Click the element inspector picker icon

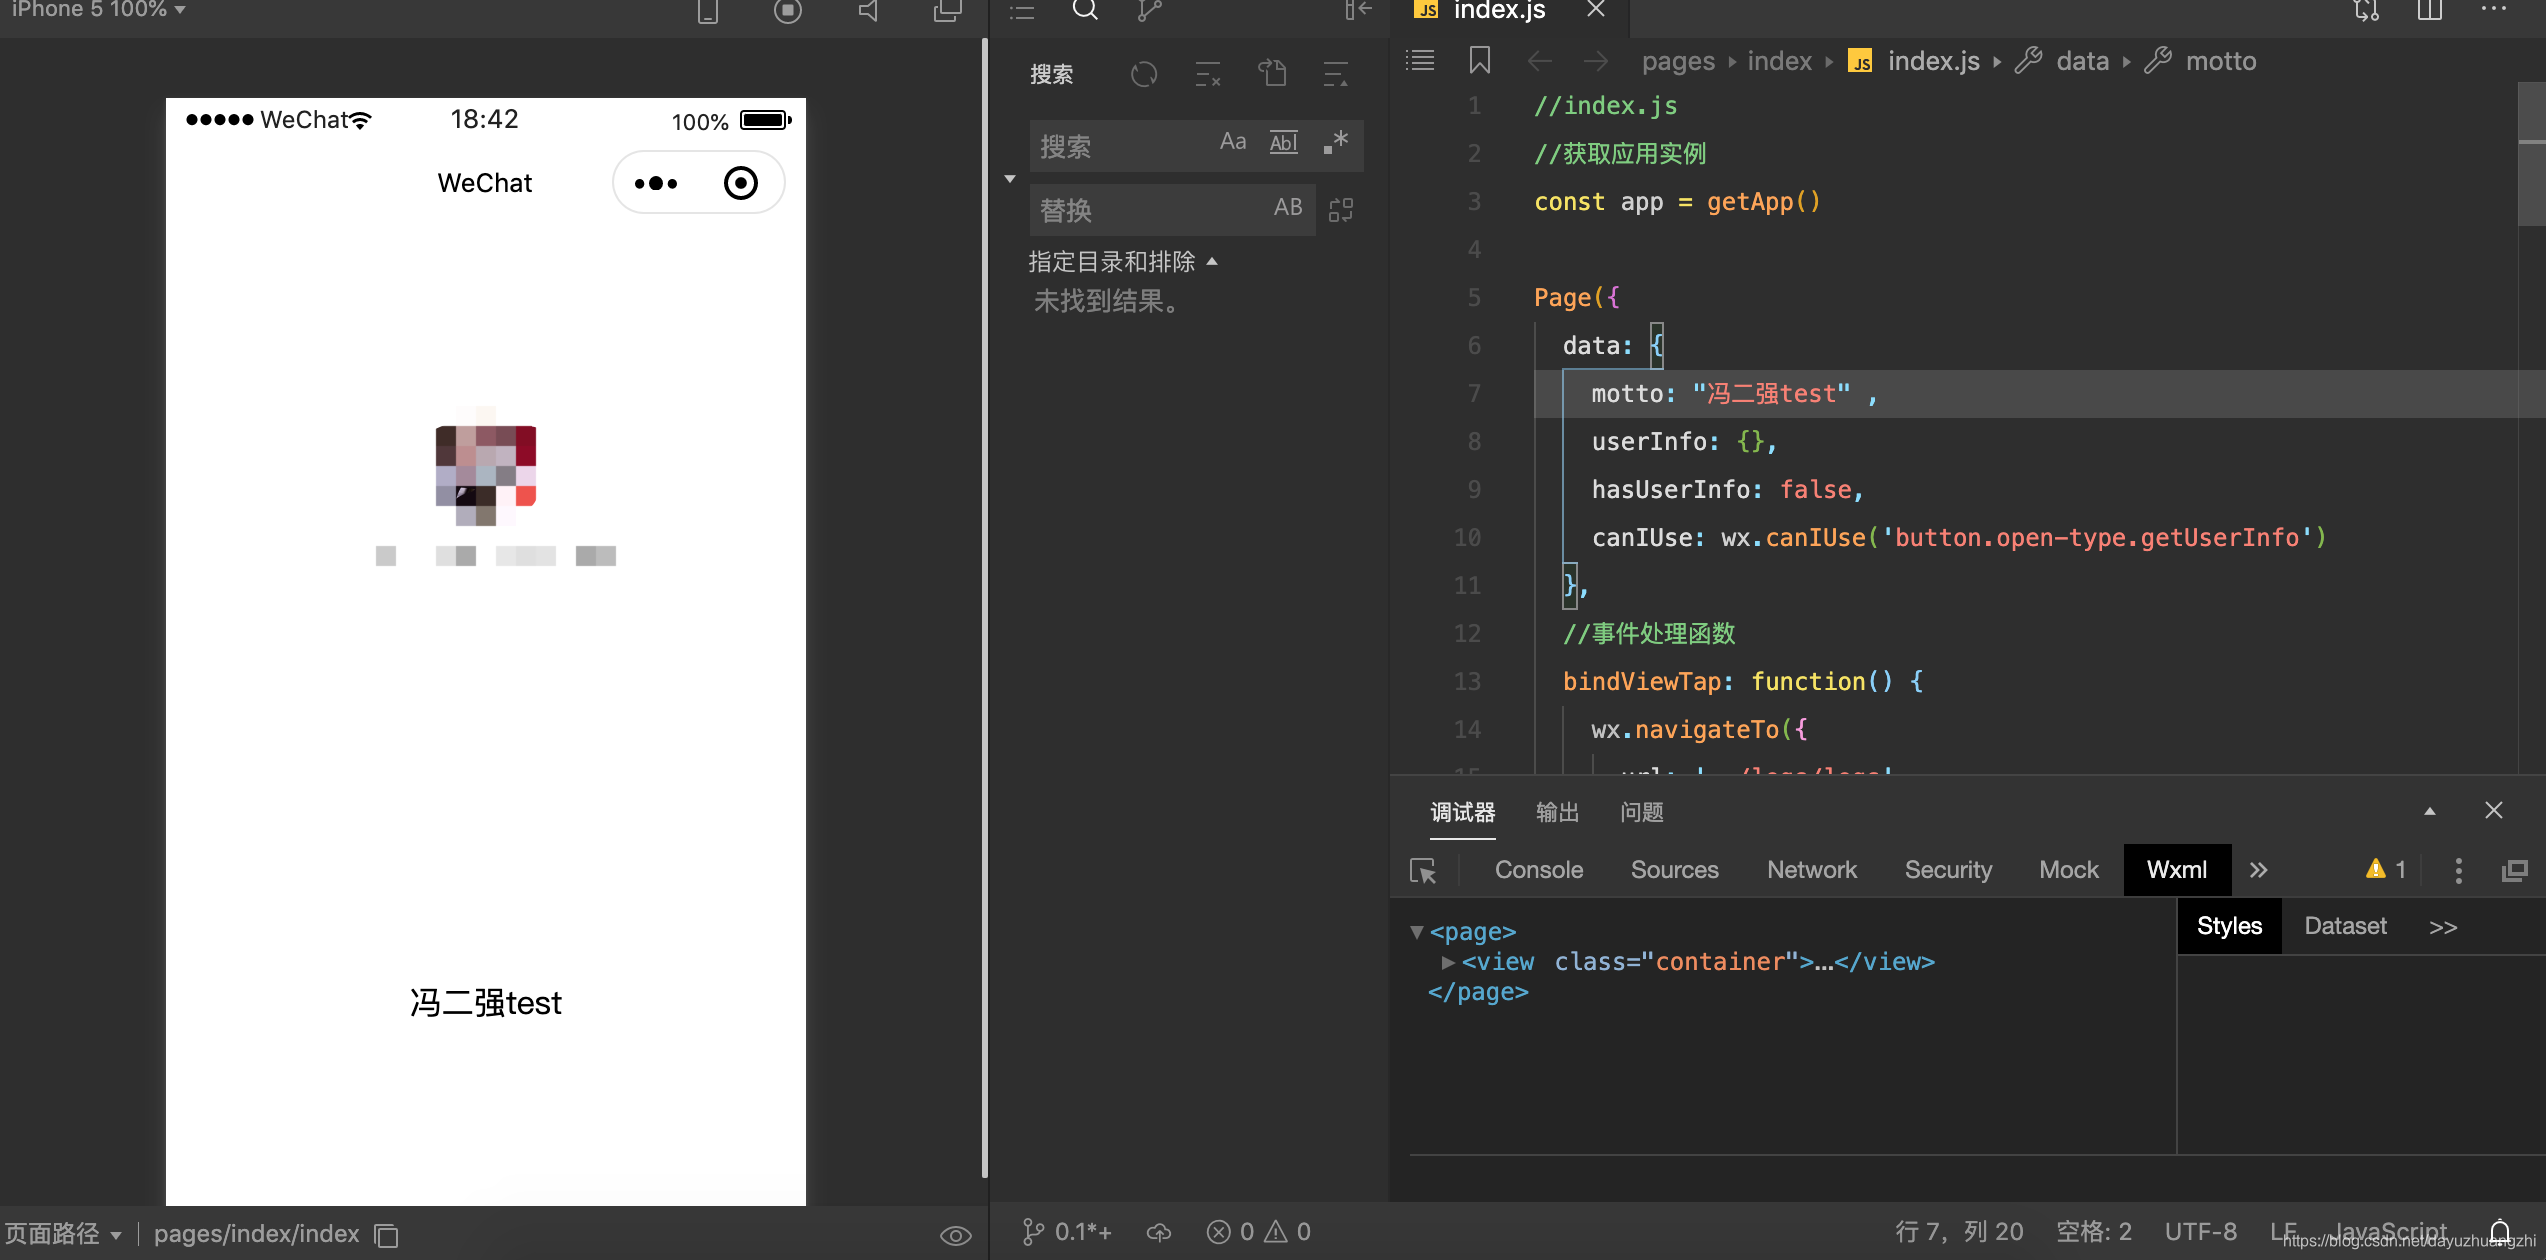(x=1422, y=870)
